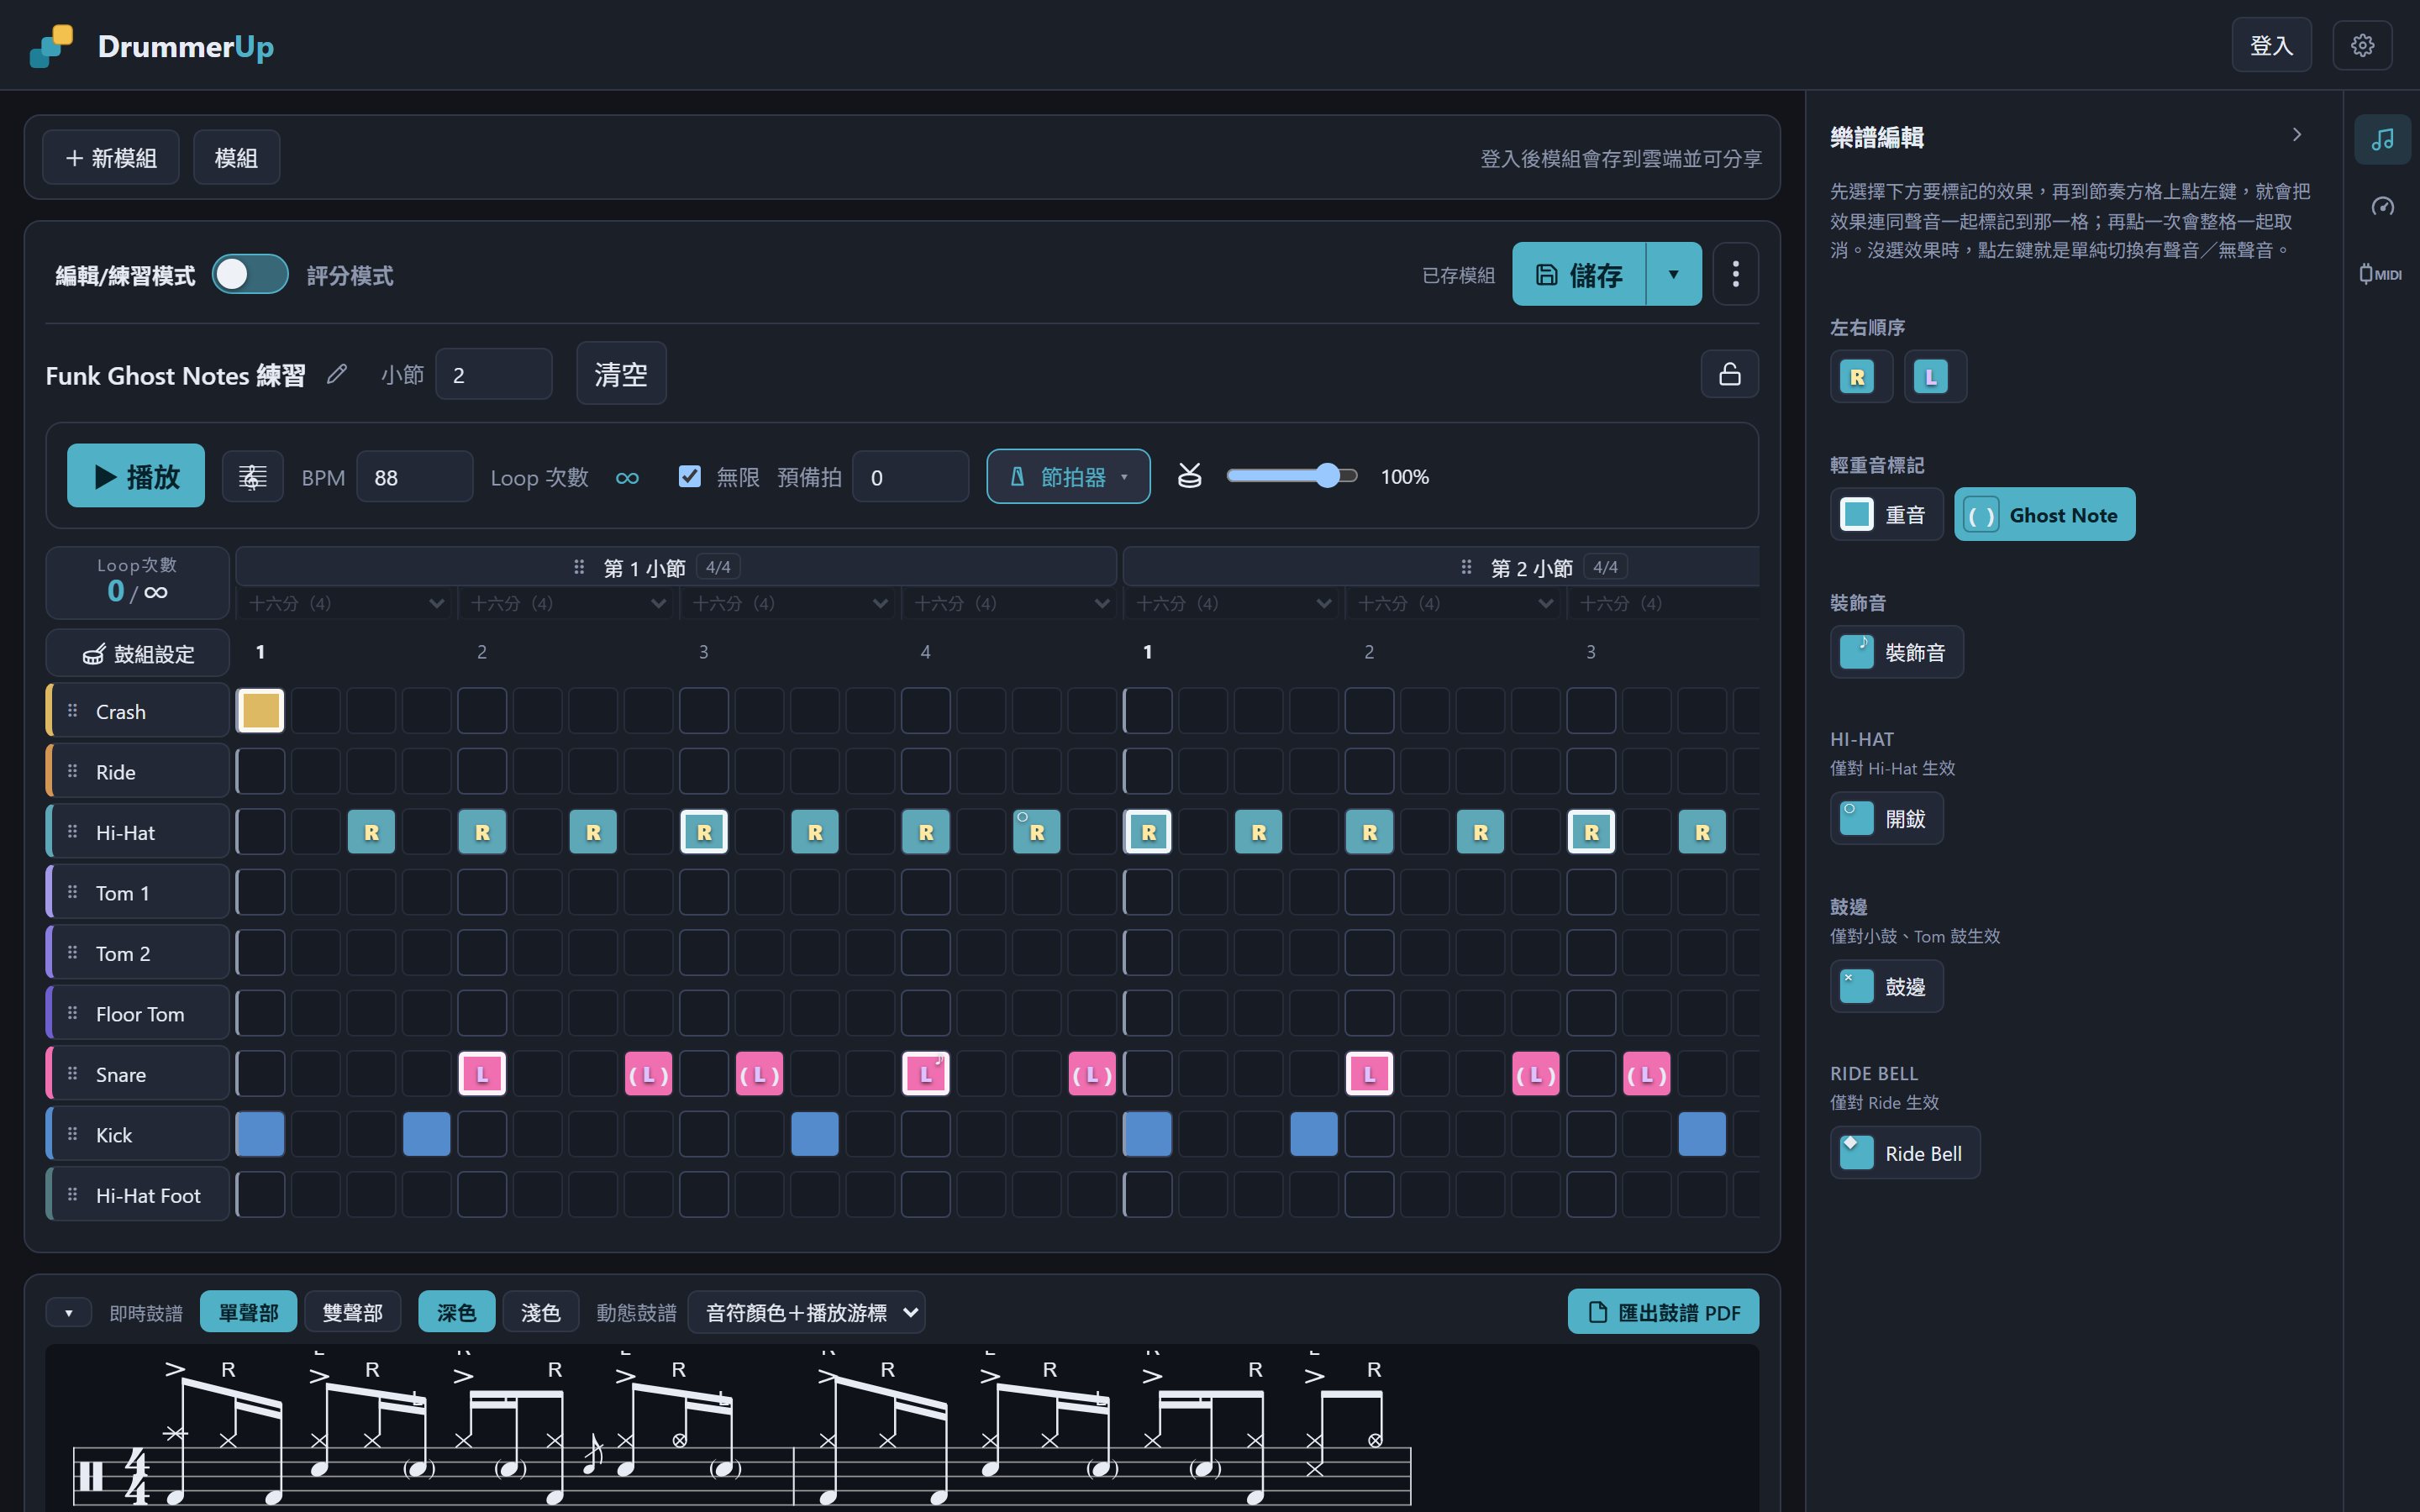Open the 節拍器 metronome dropdown
Viewport: 2420px width, 1512px height.
(1068, 476)
